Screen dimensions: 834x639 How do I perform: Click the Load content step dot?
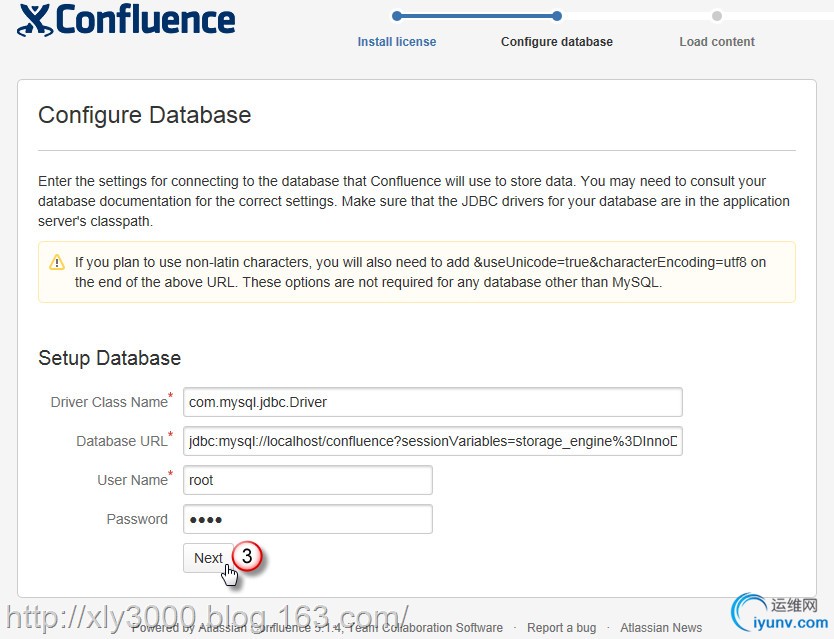[717, 16]
